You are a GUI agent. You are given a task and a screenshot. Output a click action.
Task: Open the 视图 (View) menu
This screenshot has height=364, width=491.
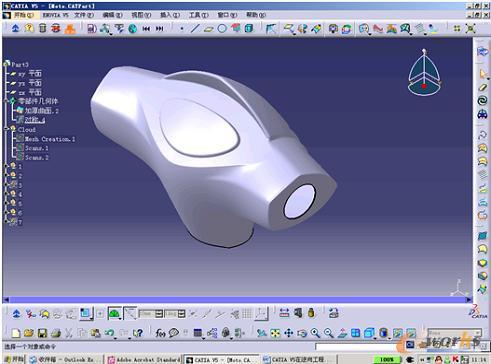[141, 15]
